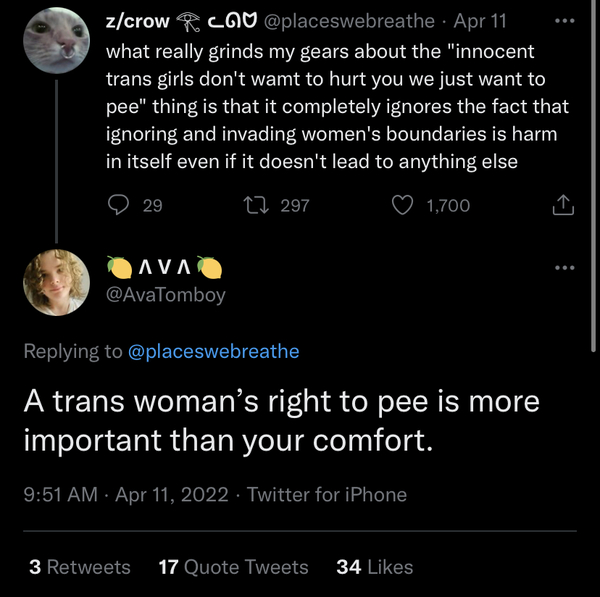The image size is (600, 597).
Task: Click the @AvaTomboy username
Action: pos(166,295)
